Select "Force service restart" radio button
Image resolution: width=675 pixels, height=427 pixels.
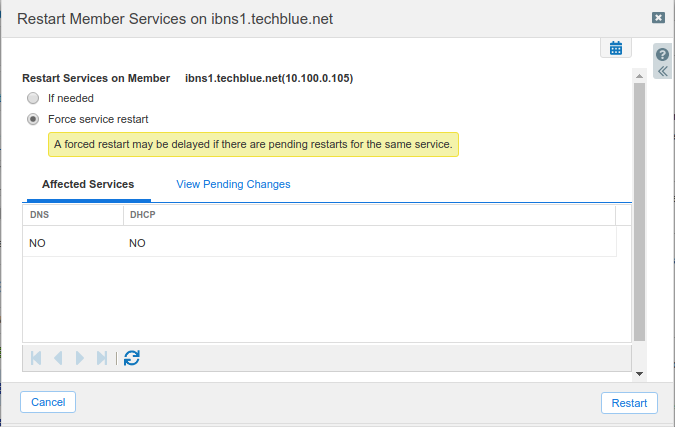click(x=33, y=119)
